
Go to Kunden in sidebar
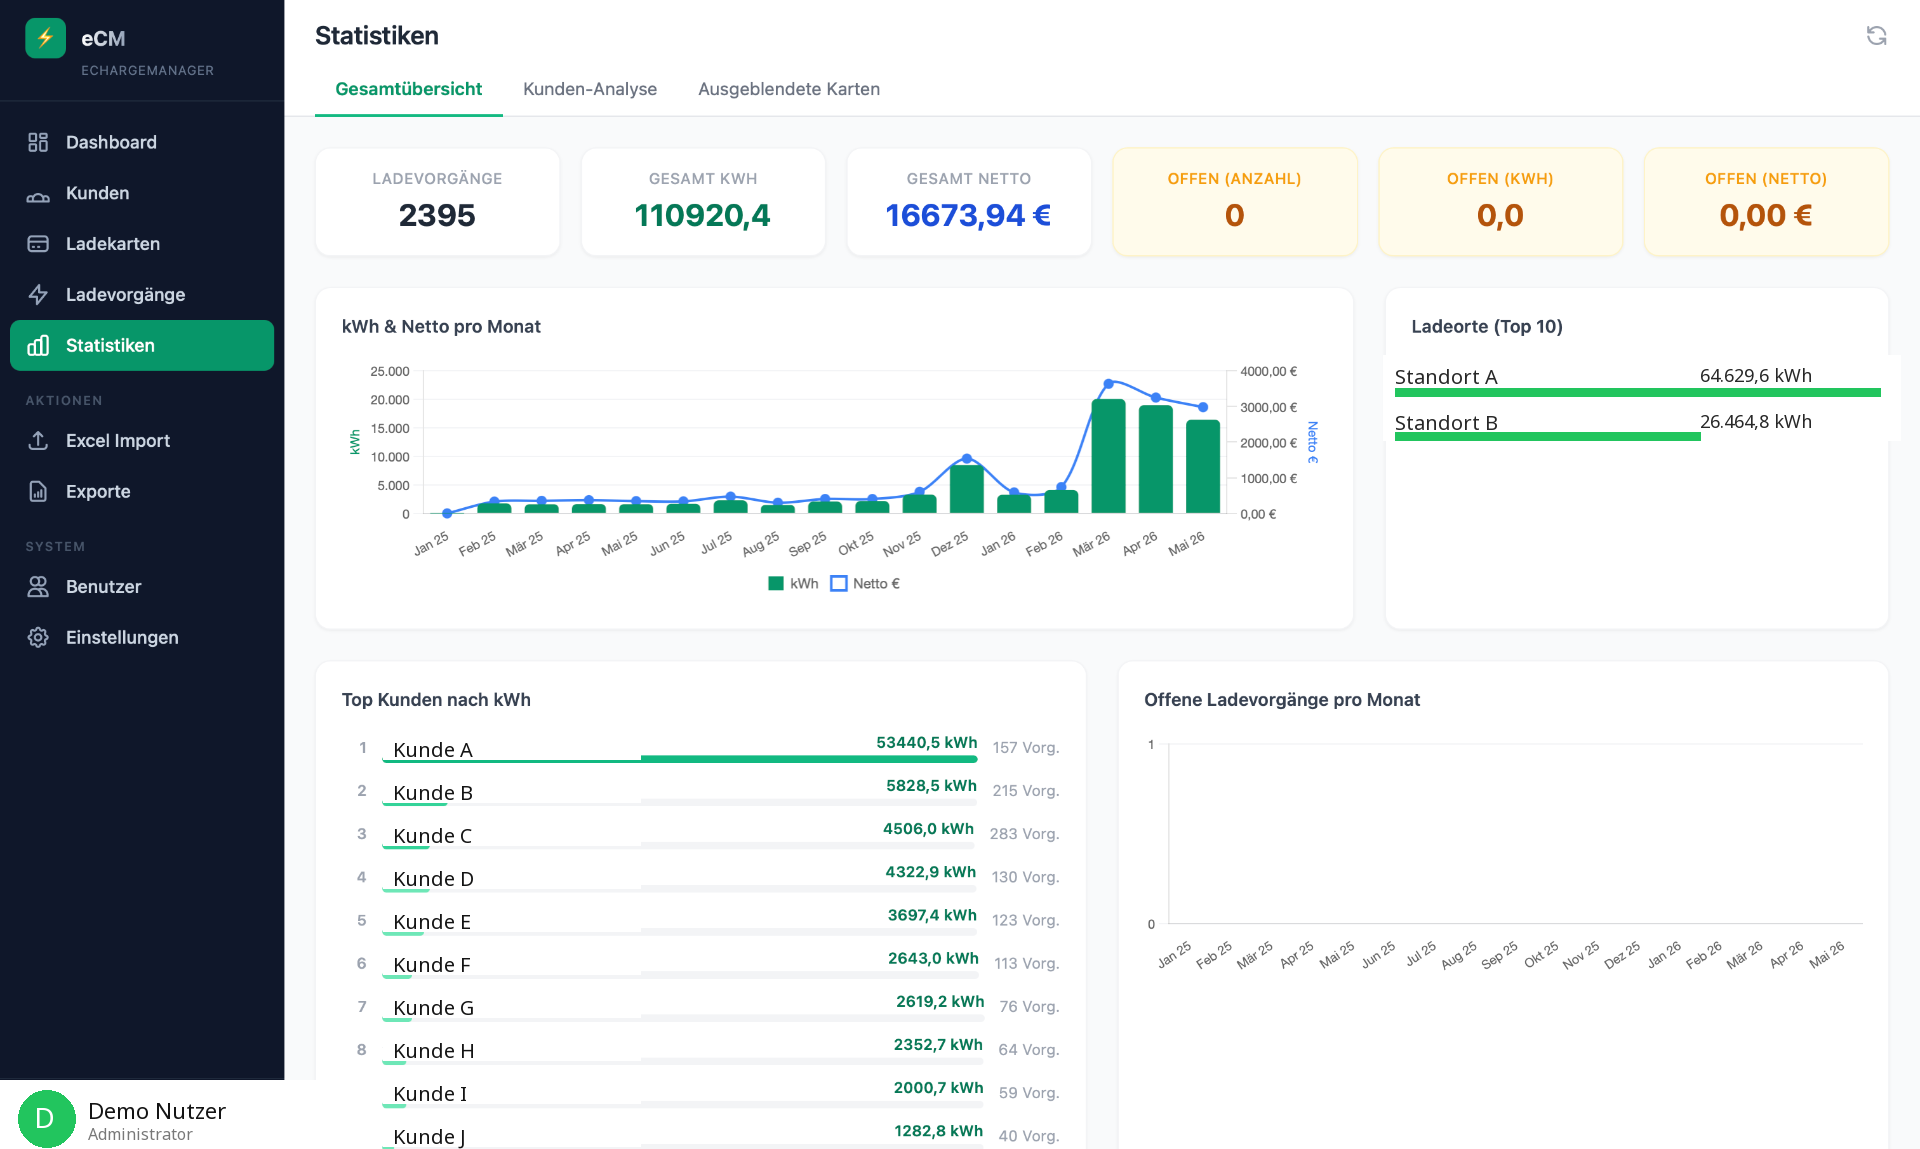click(142, 193)
